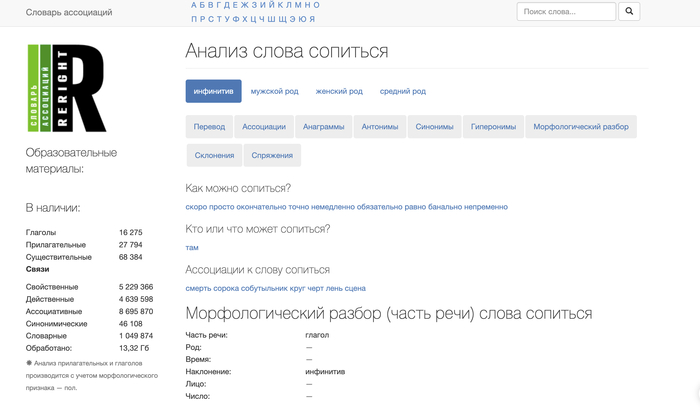
Task: Open the 'Анаграммы' section
Action: click(x=324, y=127)
